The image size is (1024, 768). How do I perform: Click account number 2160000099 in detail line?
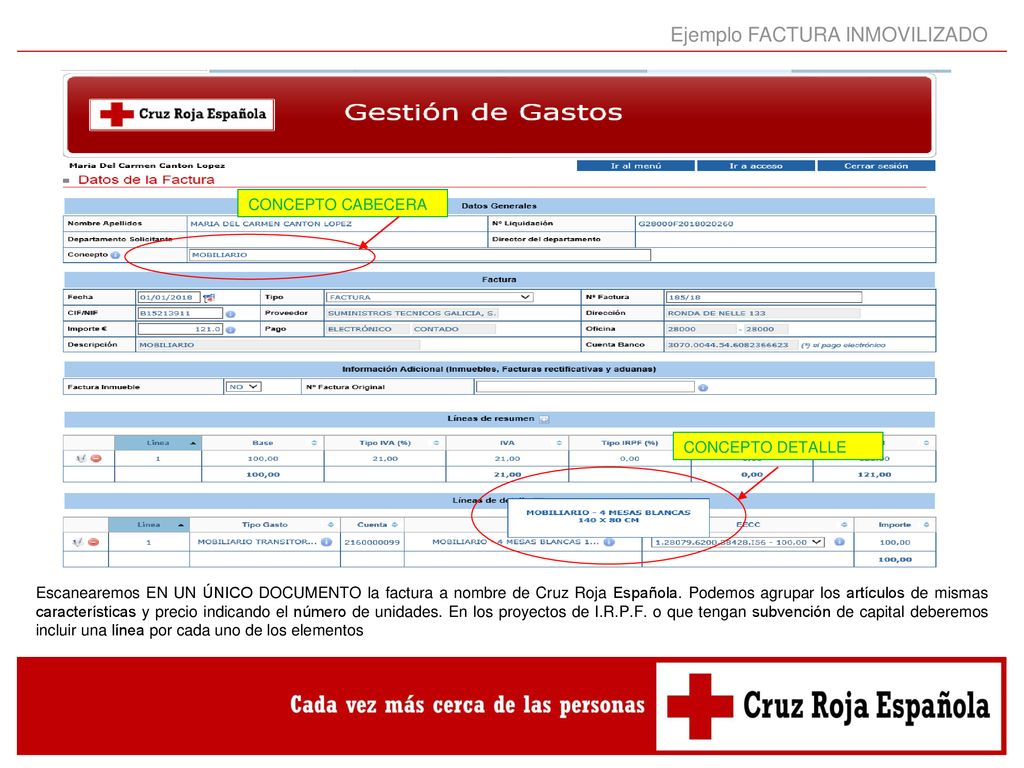(x=372, y=542)
